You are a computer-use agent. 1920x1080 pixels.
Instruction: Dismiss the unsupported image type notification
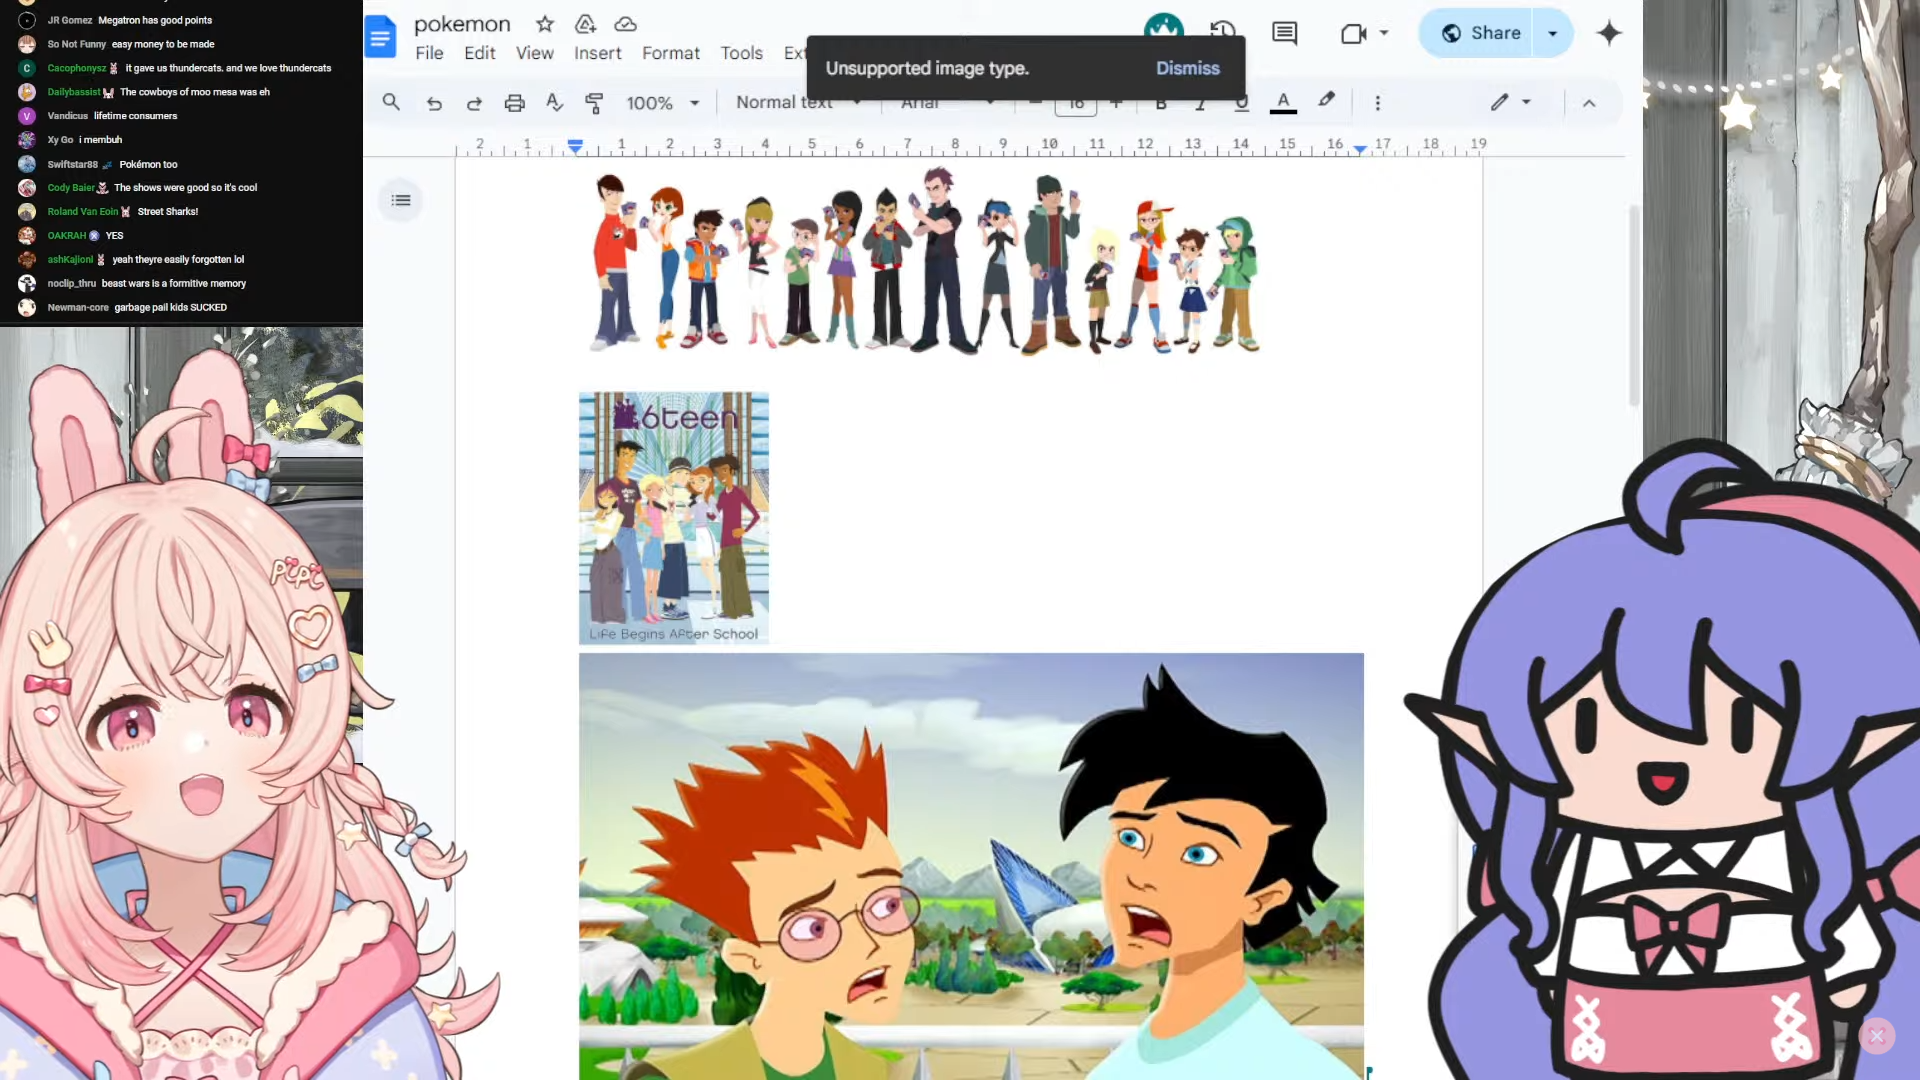point(1187,68)
